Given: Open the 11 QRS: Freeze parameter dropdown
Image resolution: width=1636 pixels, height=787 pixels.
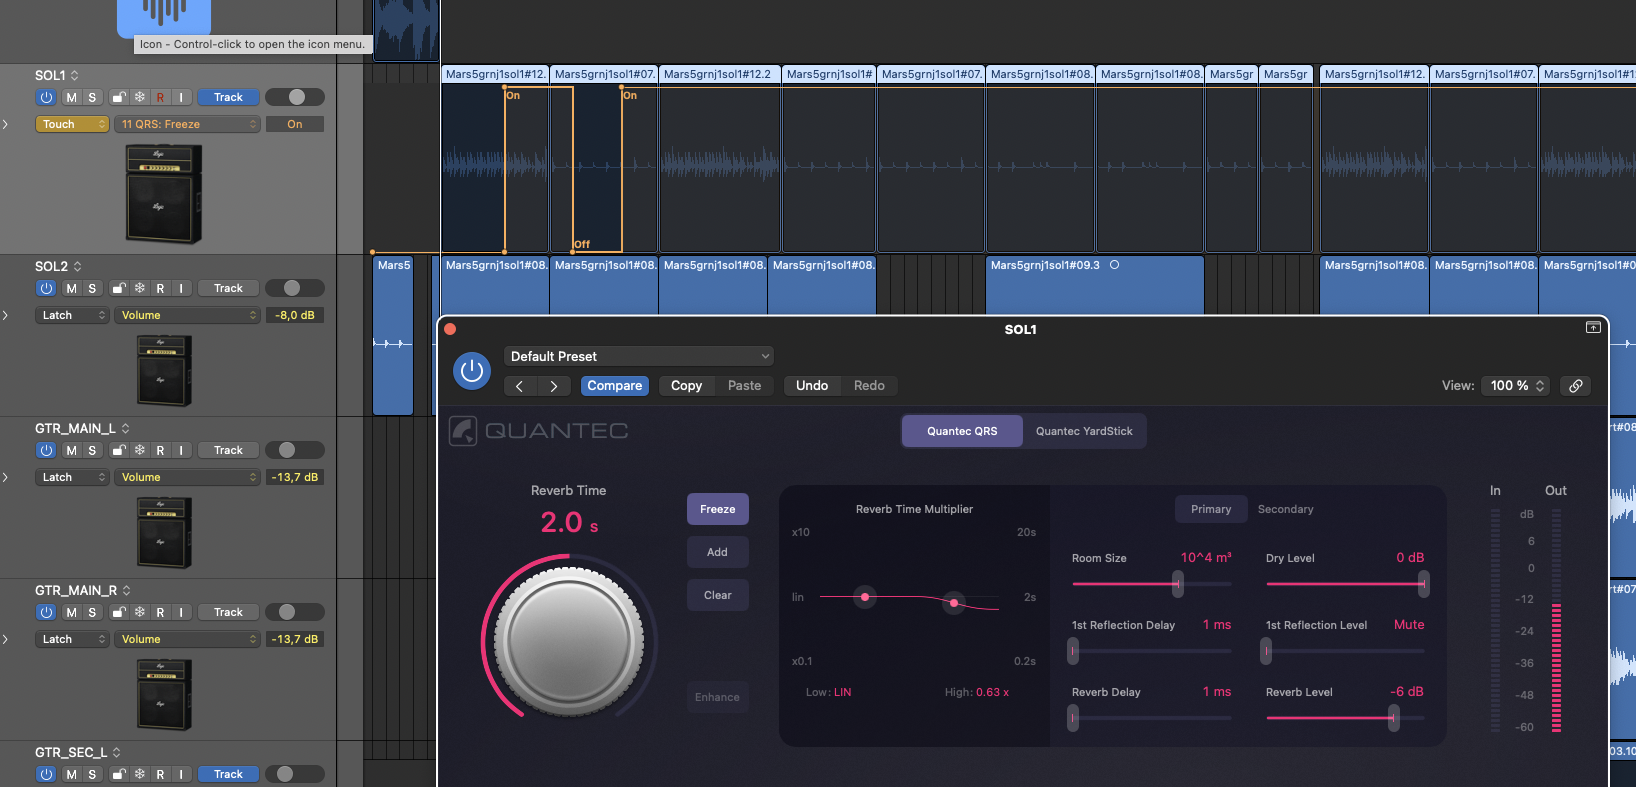Looking at the screenshot, I should tap(188, 124).
